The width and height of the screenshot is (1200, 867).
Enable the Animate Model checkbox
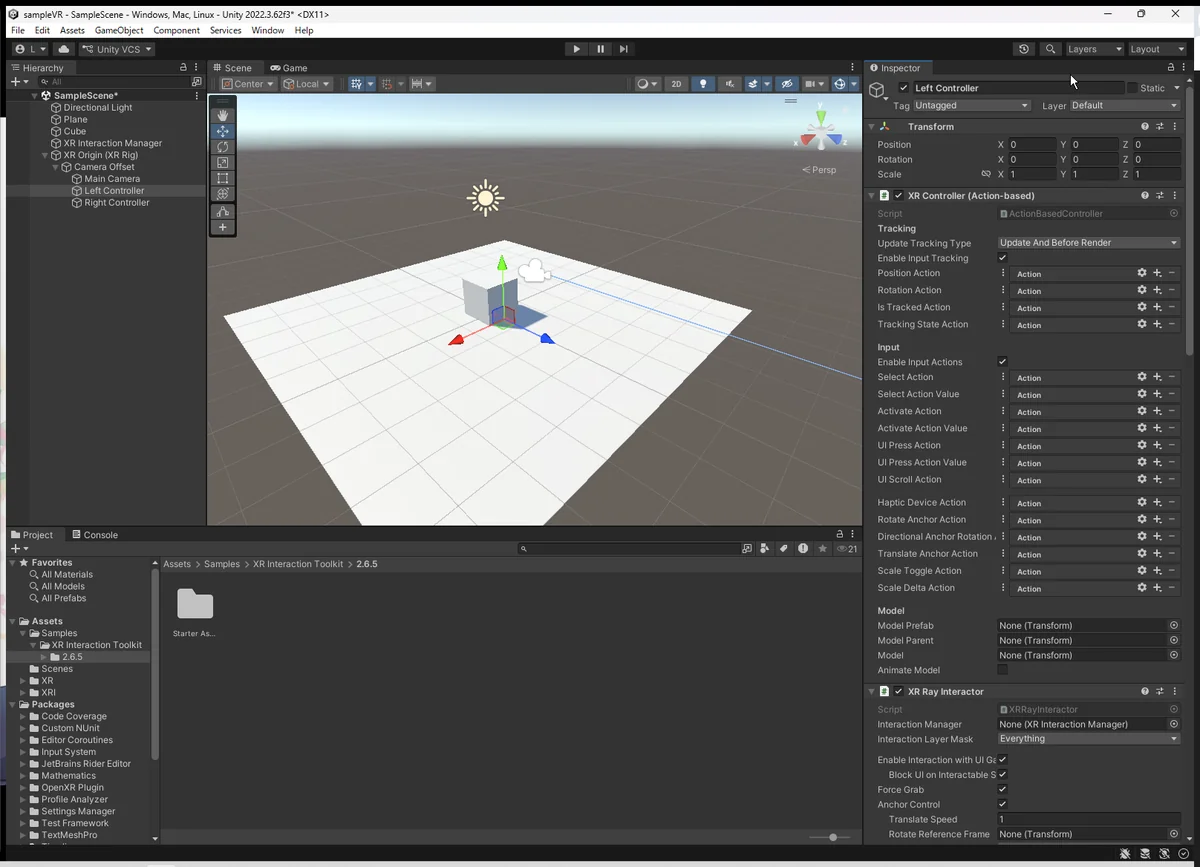[1003, 670]
